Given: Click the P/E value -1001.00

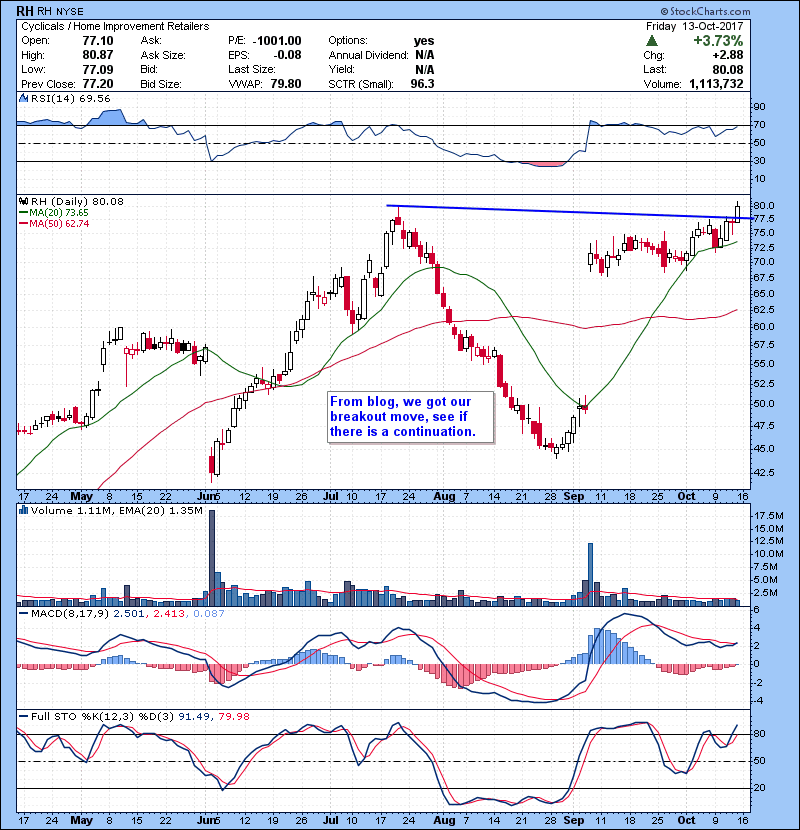Looking at the screenshot, I should pyautogui.click(x=277, y=41).
